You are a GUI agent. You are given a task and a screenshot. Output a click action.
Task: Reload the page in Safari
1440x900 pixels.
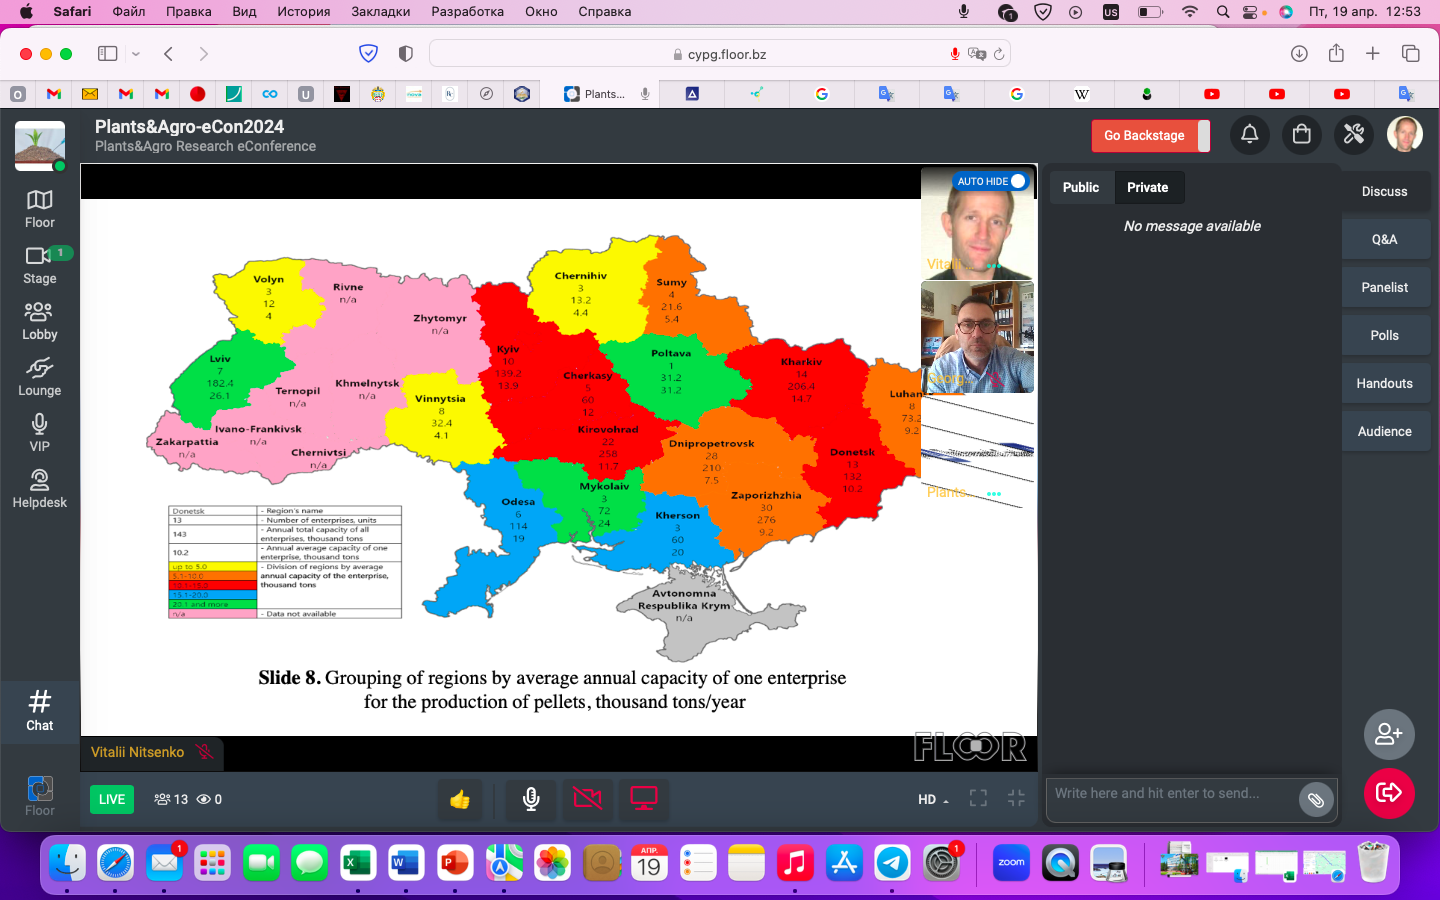click(x=998, y=54)
